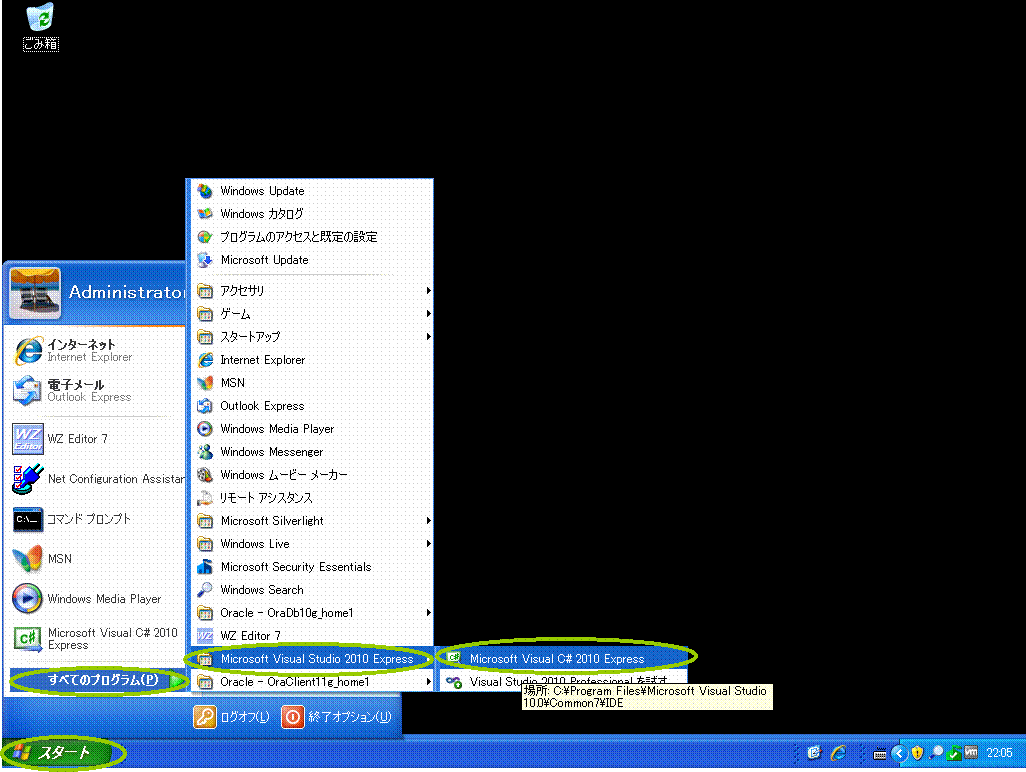Screen dimensions: 1026x772
Task: Open すべてのプログラム(P) list
Action: (x=98, y=680)
